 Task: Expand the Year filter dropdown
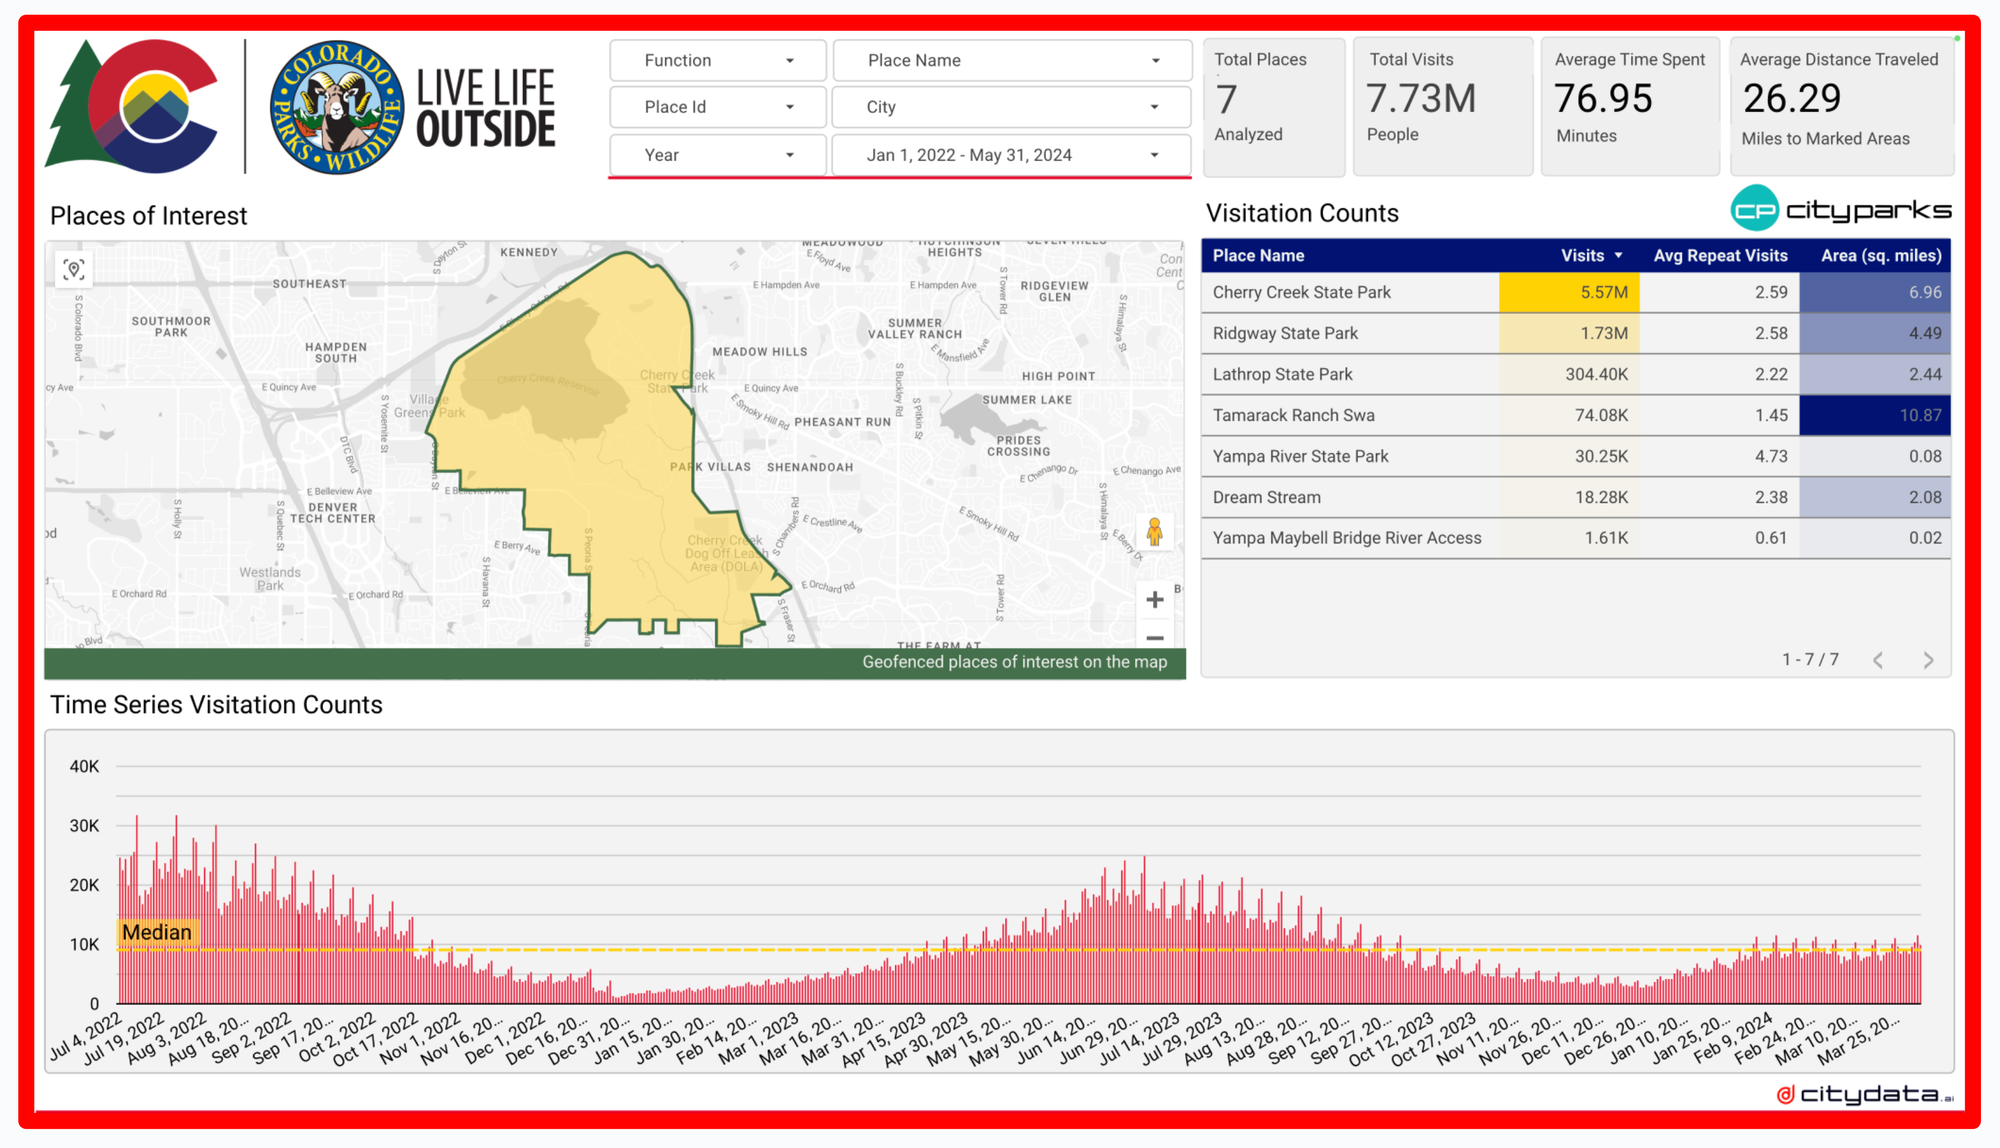tap(718, 155)
